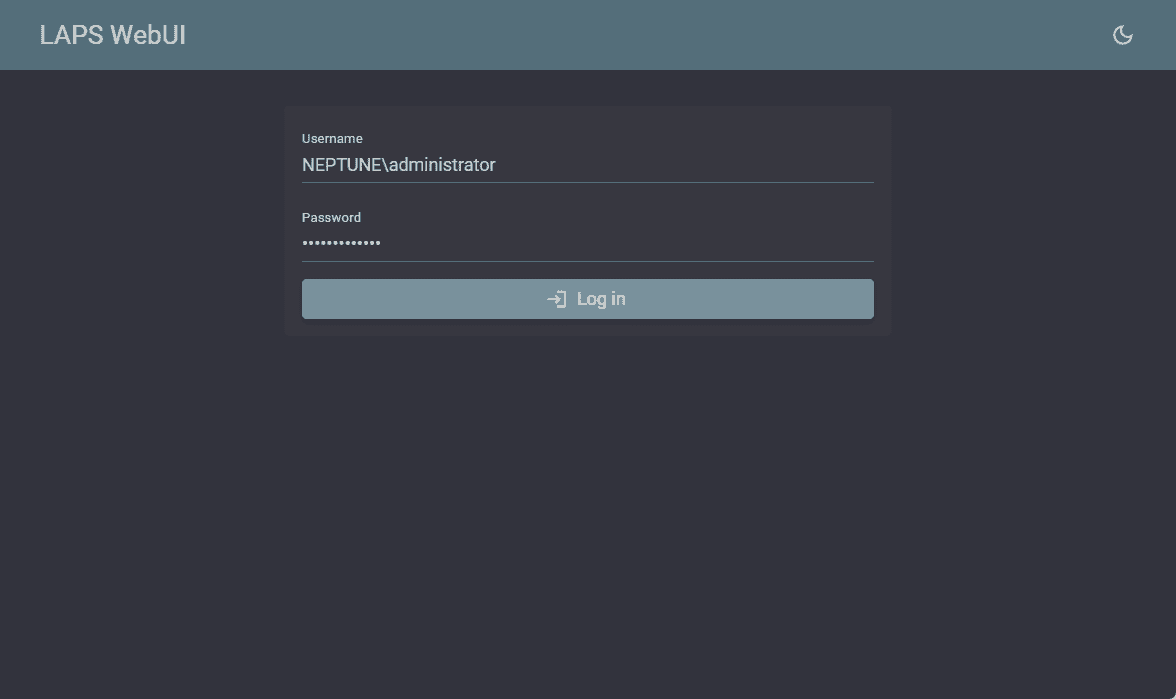Switch the color theme using the navbar icon
Screen dimensions: 1176x699
tap(1122, 34)
